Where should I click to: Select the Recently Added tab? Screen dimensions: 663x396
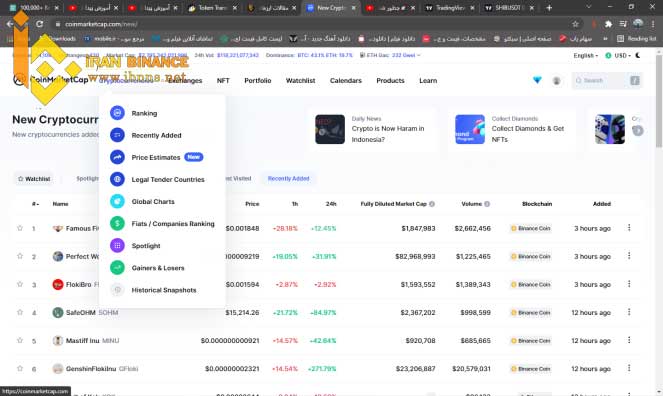[288, 178]
